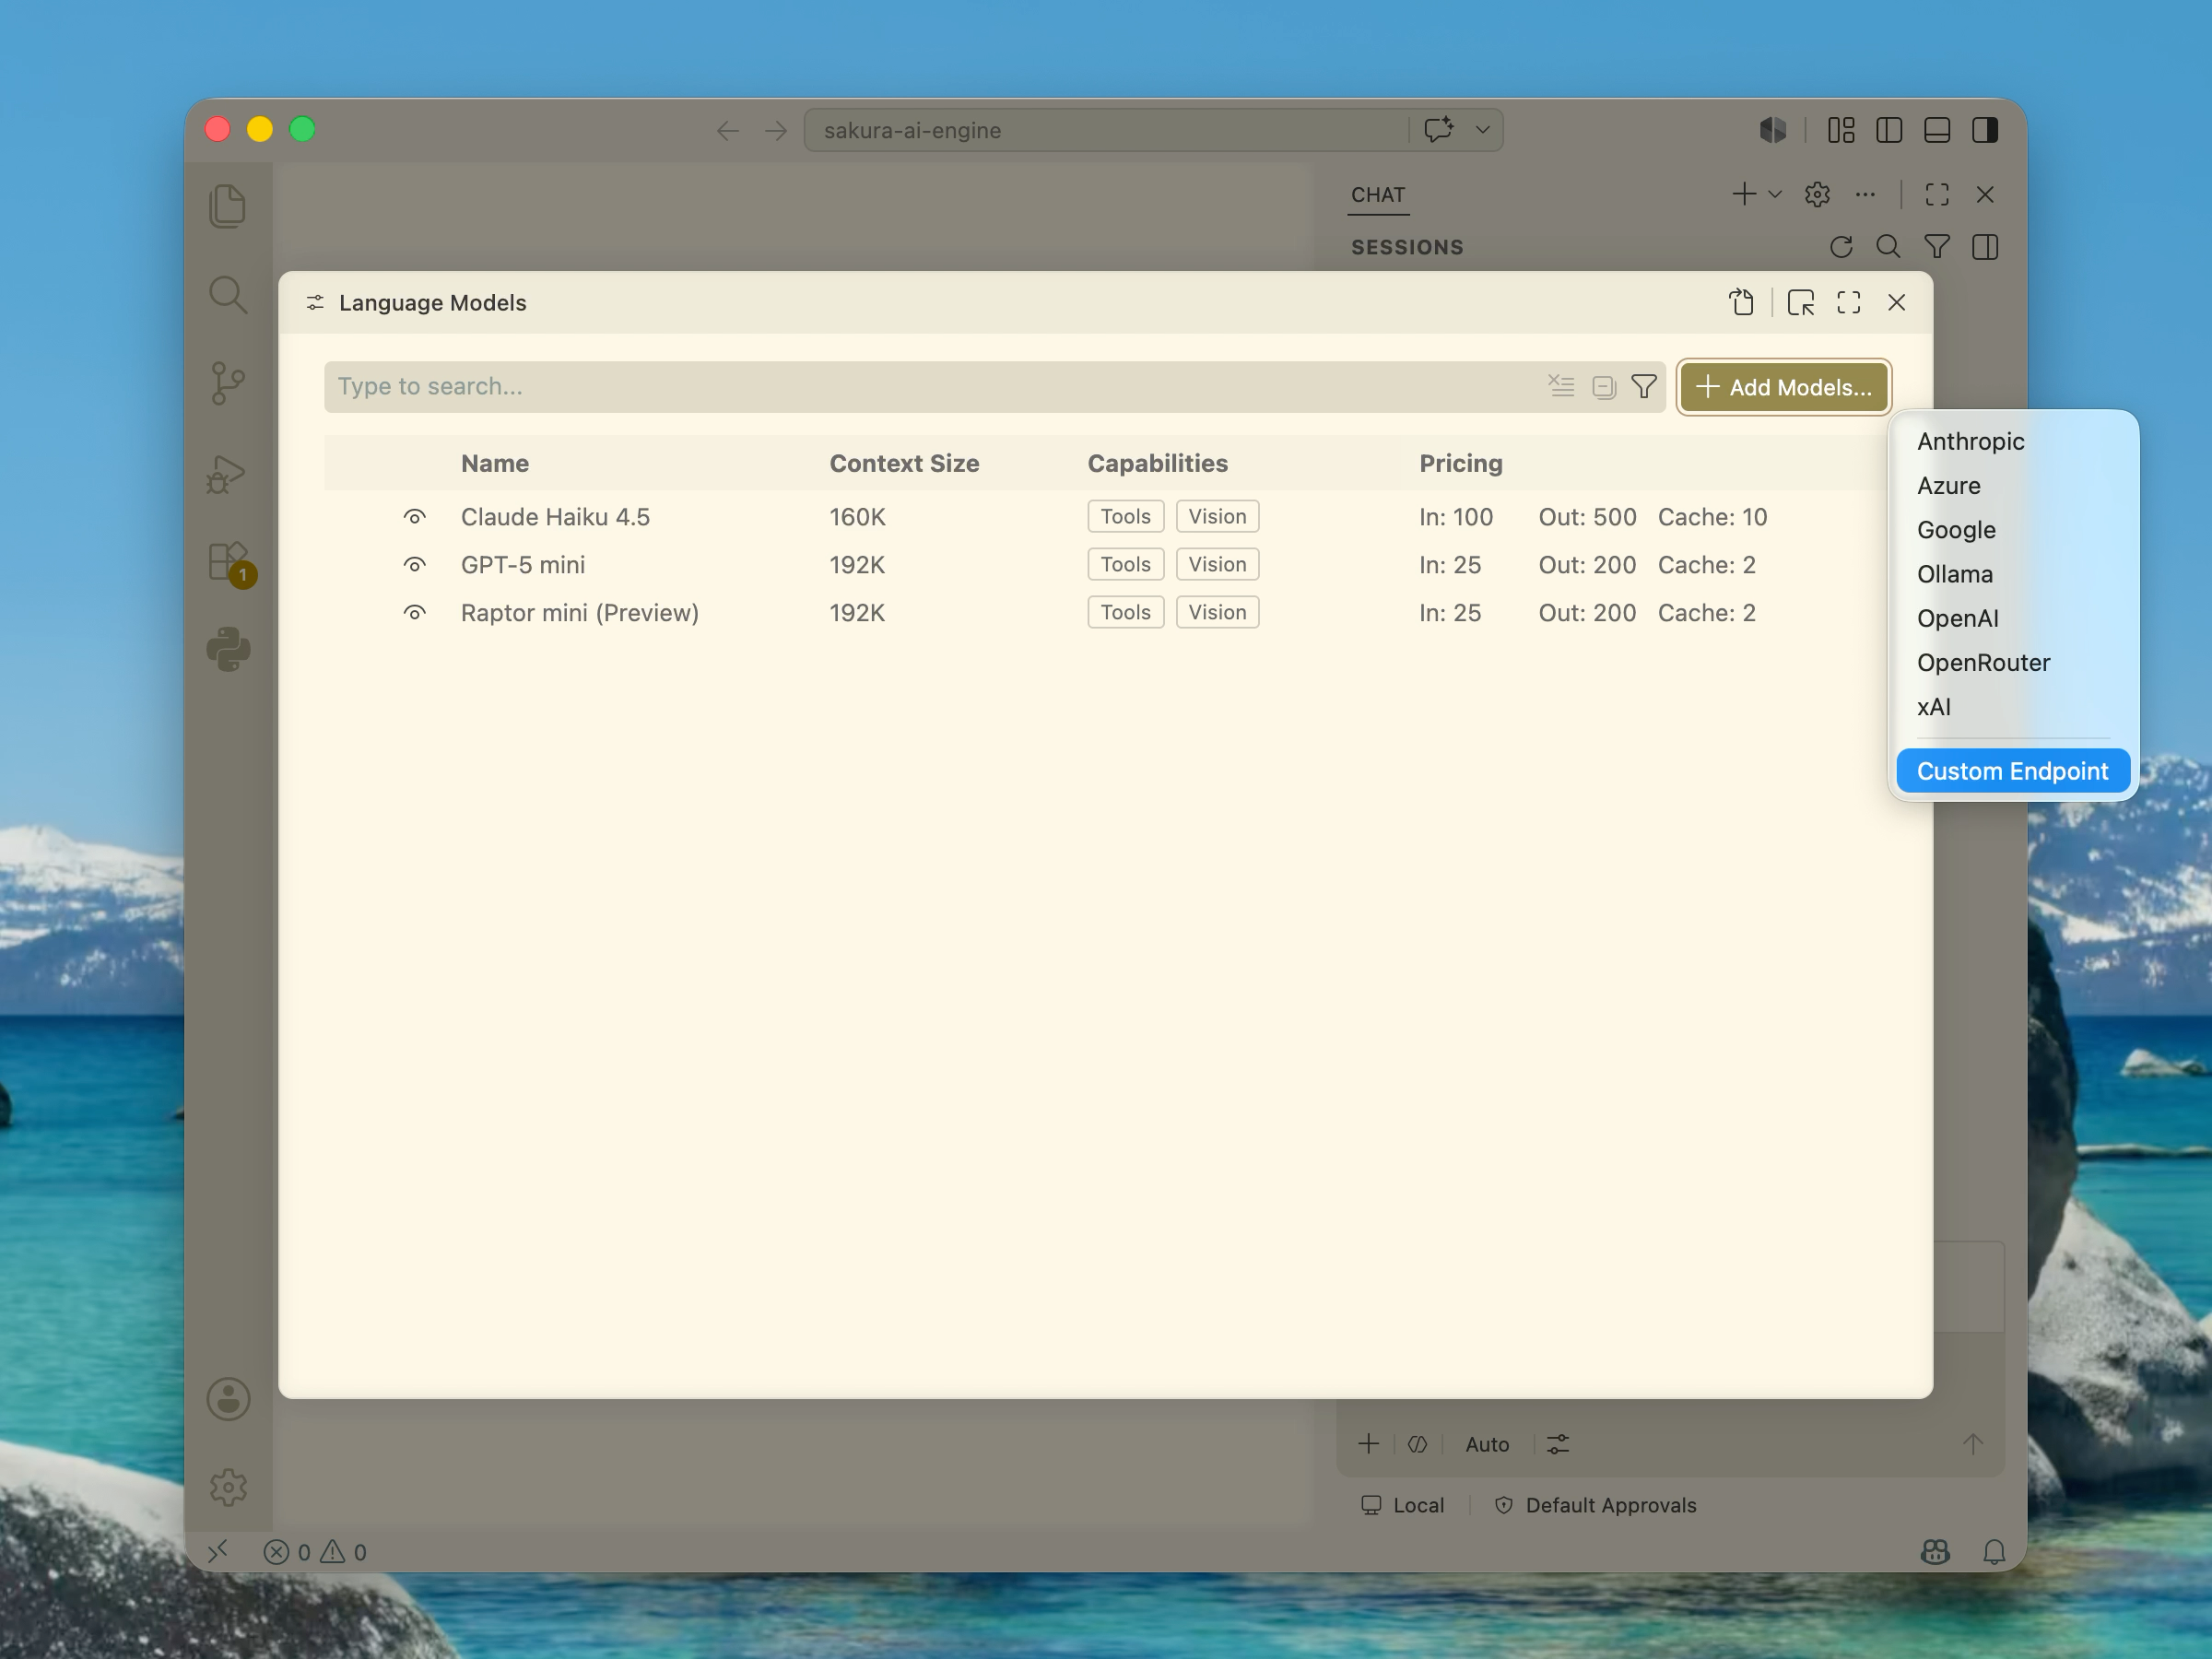Choose Google from the provider menu

click(2013, 530)
